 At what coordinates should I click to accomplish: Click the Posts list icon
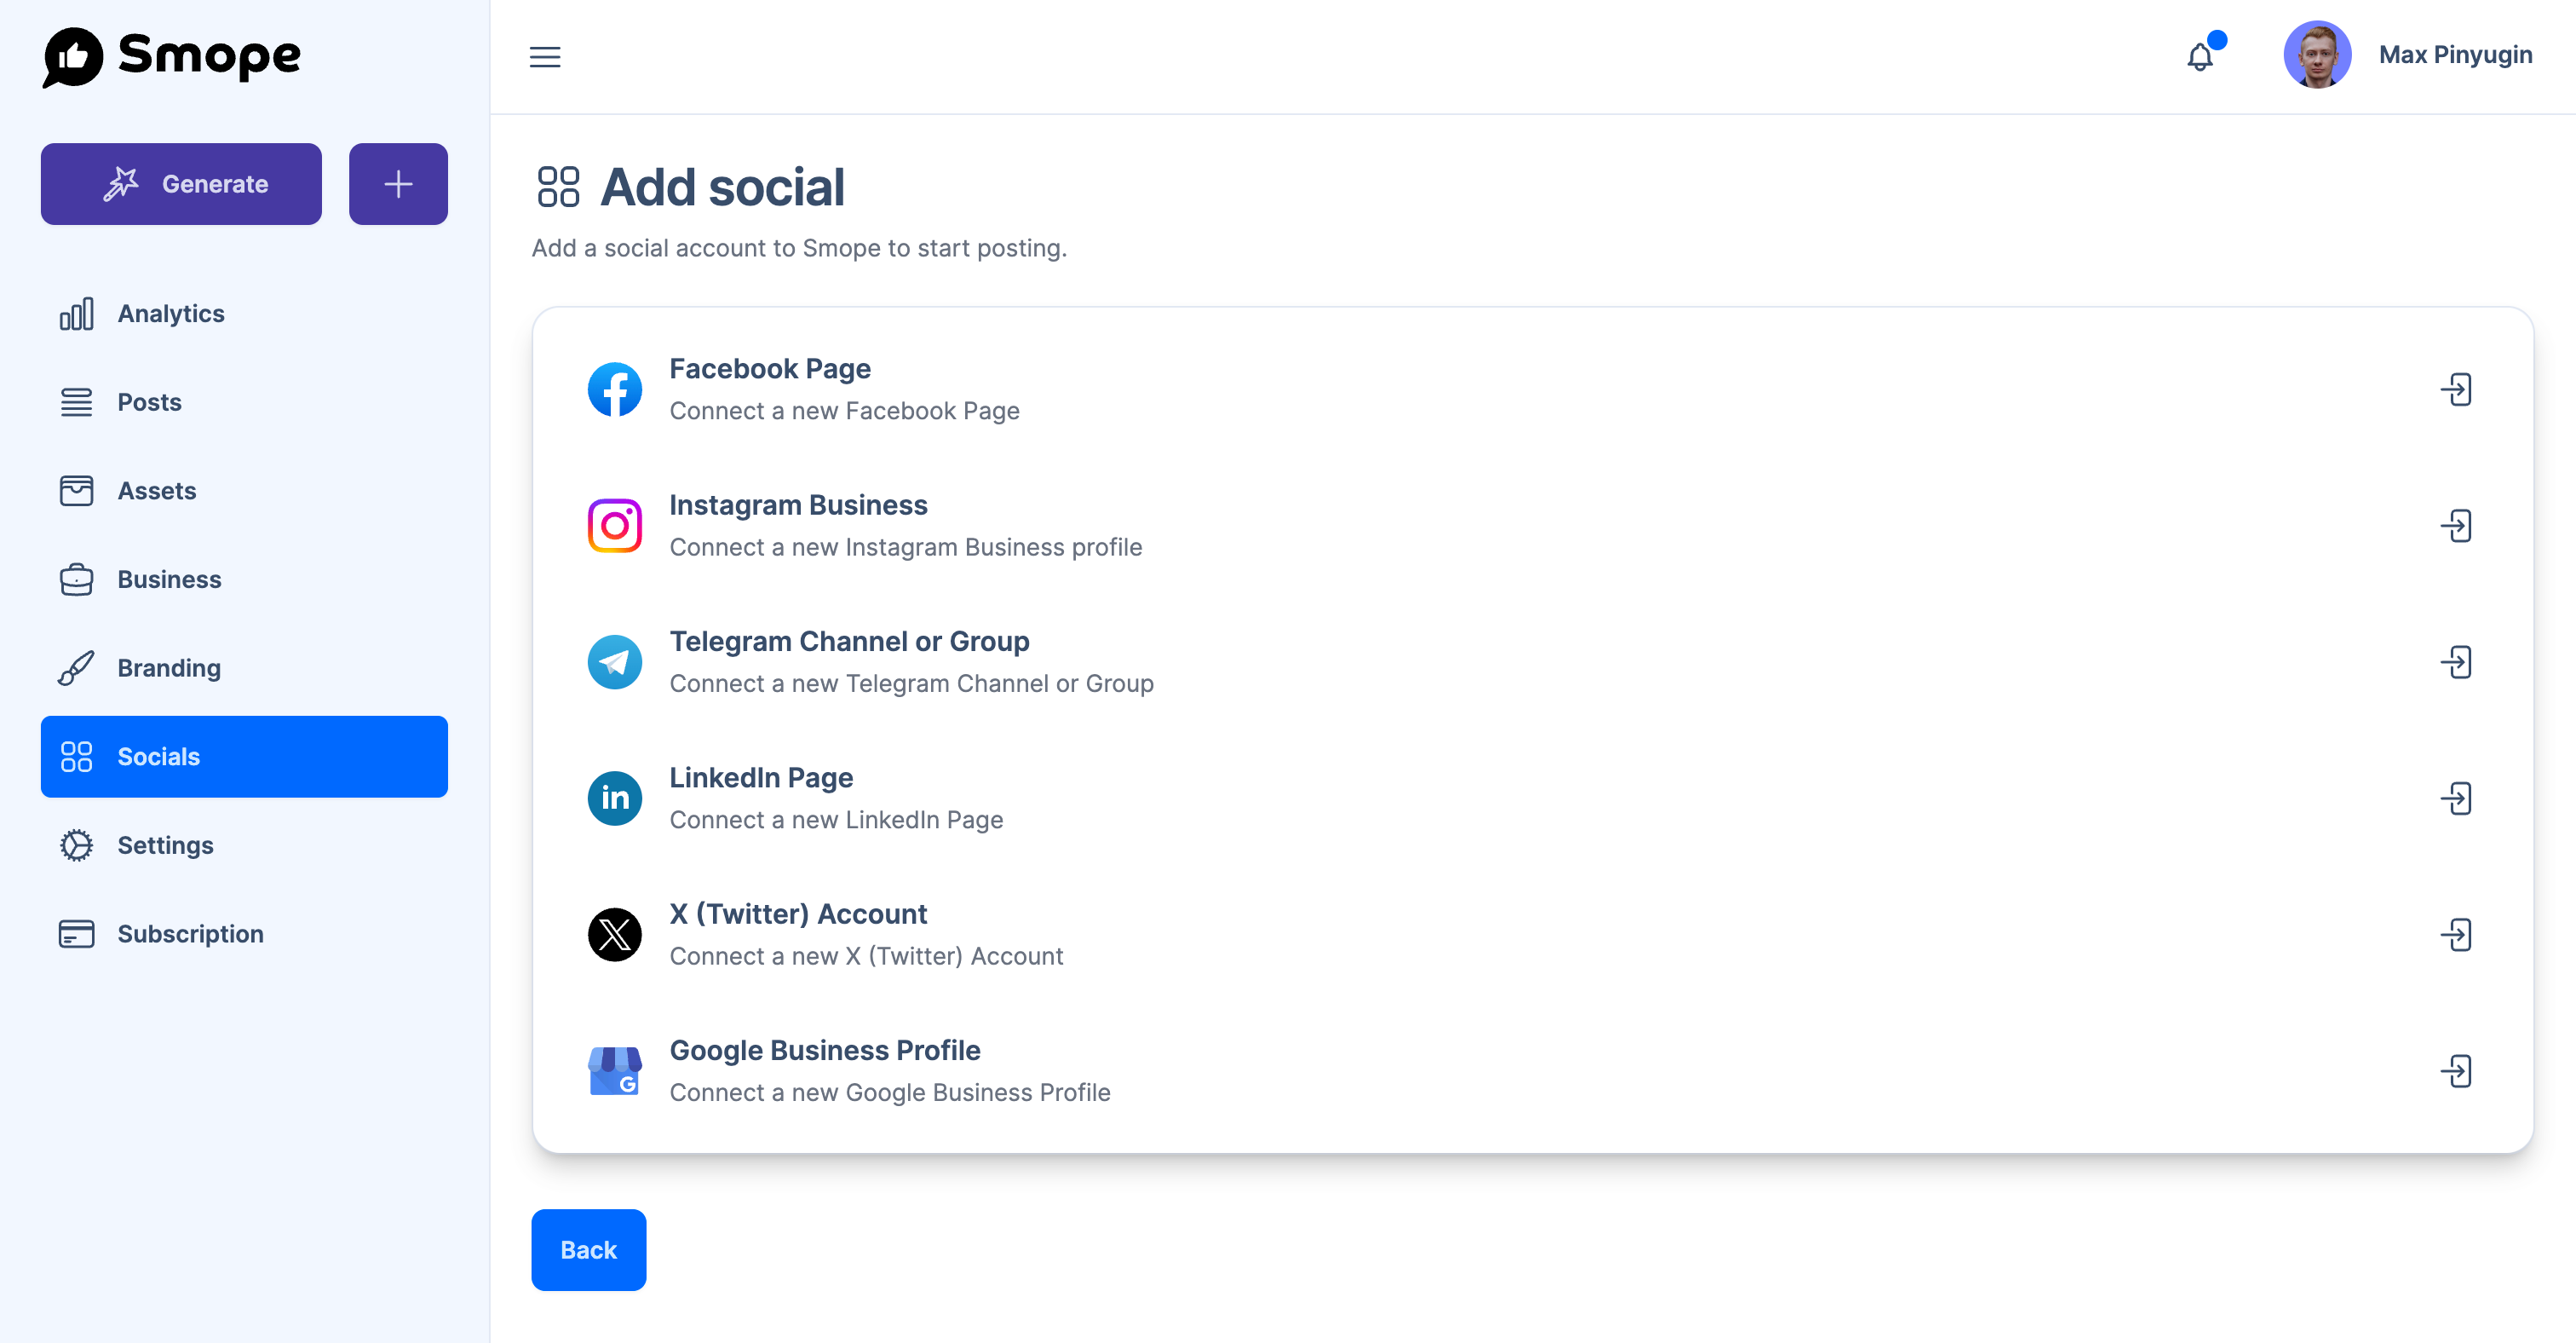[x=76, y=402]
